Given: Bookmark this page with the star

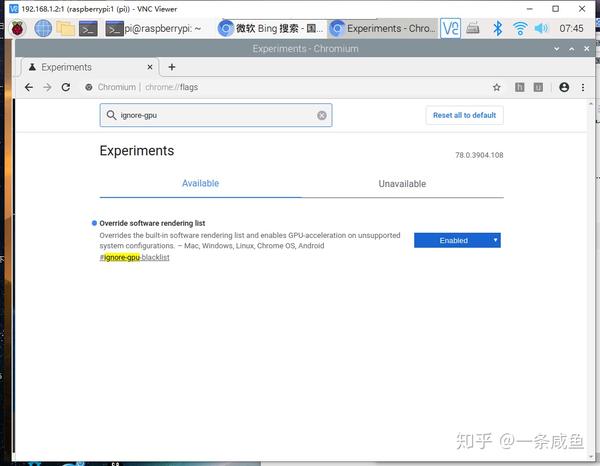Looking at the screenshot, I should 497,88.
